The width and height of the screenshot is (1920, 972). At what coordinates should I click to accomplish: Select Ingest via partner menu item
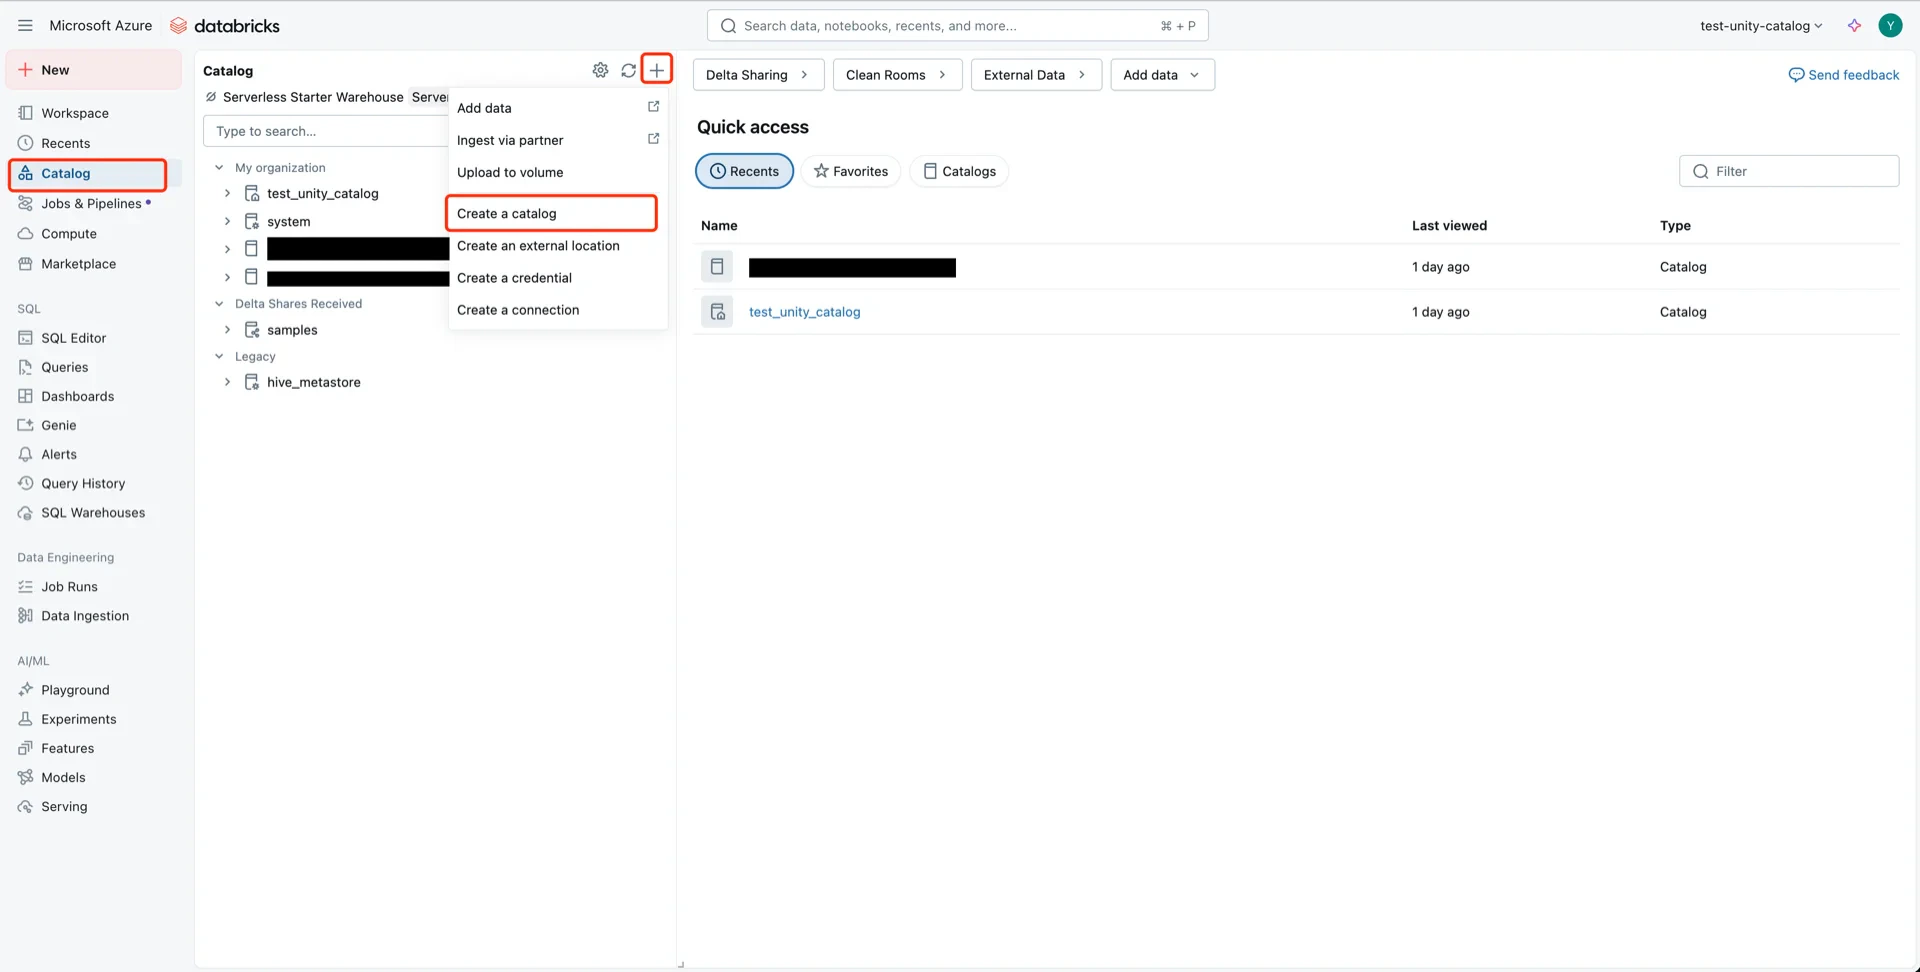point(558,140)
